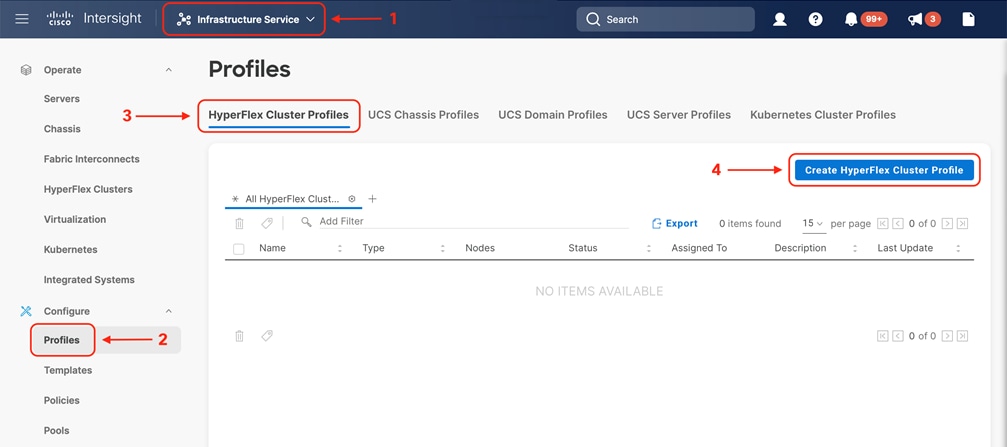Go to last page in bottom pager
This screenshot has width=1007, height=447.
[962, 336]
